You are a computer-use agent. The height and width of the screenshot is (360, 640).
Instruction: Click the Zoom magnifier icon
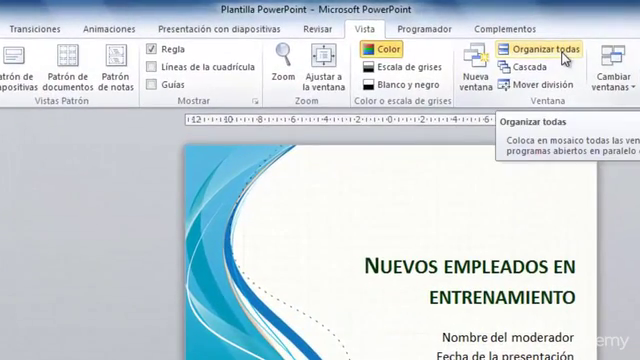tap(283, 55)
